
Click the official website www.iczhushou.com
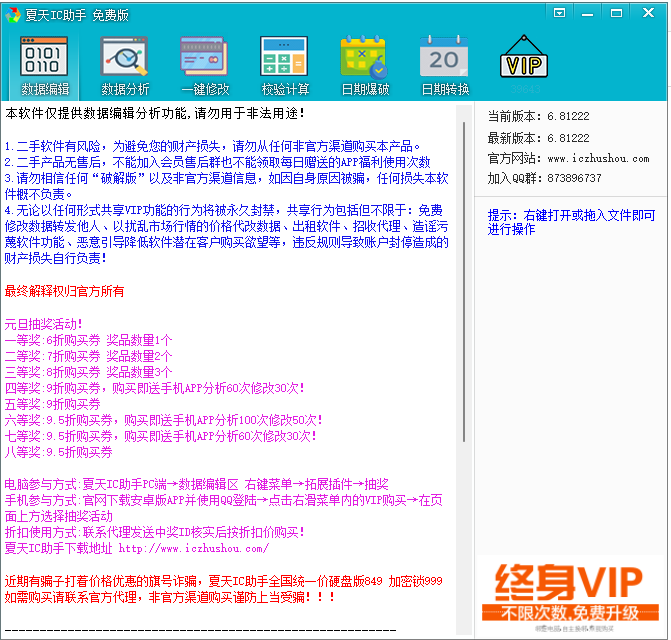[598, 159]
